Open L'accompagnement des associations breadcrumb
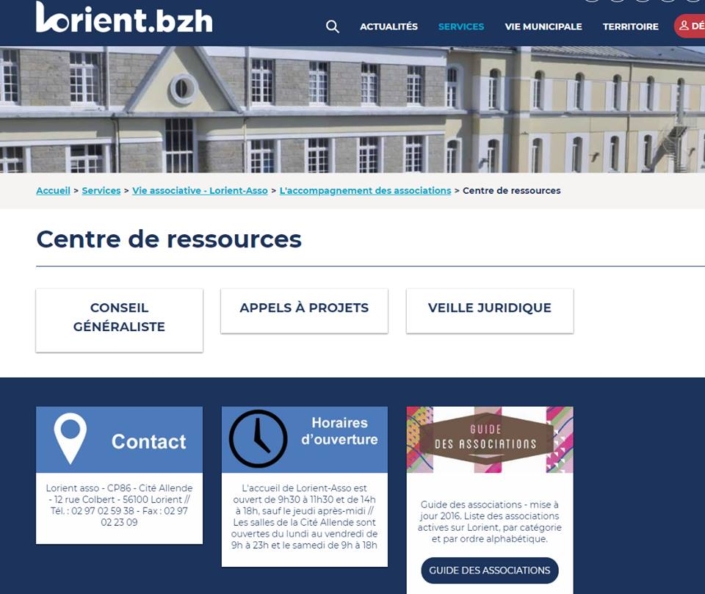This screenshot has width=705, height=594. (365, 191)
